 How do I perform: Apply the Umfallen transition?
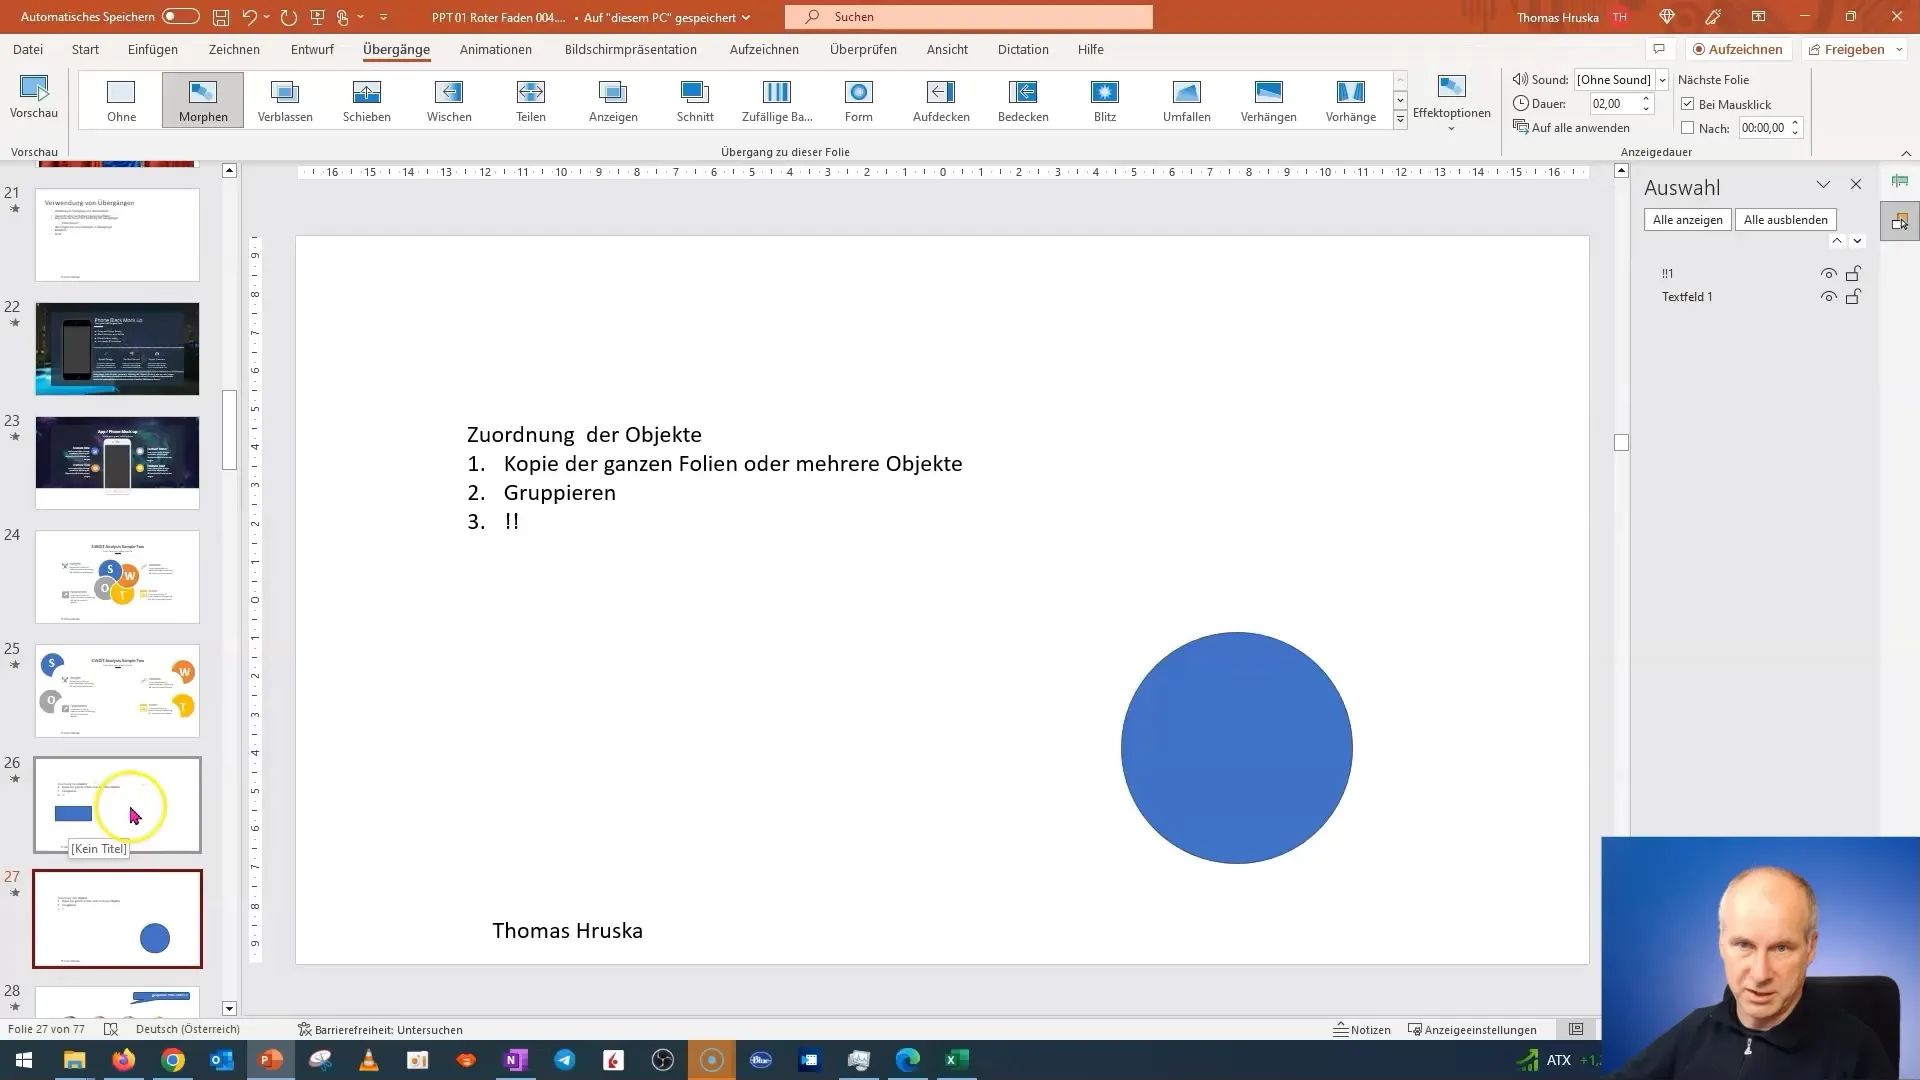click(x=1187, y=100)
